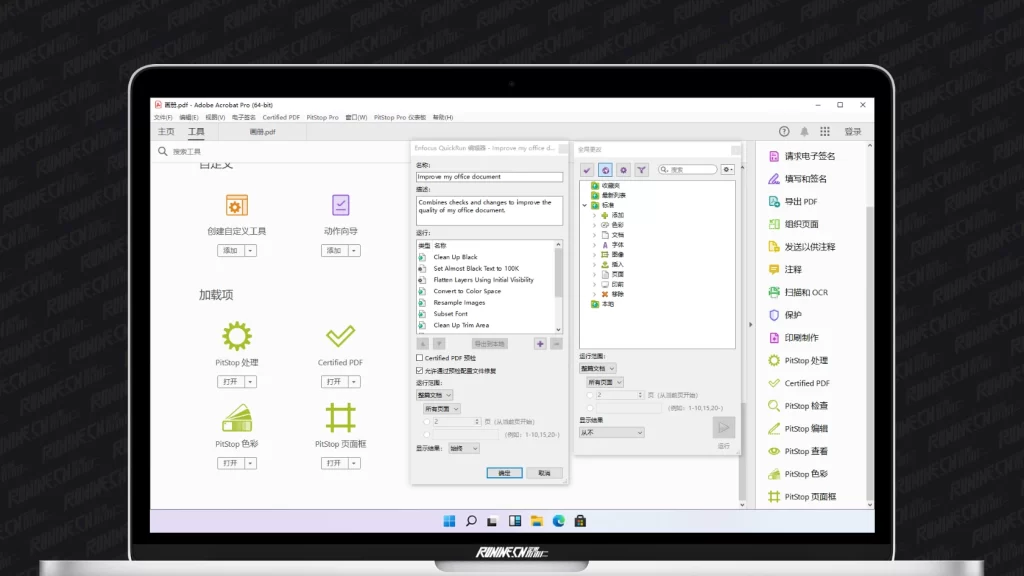Enable the Certified PDF 预检 checkbox
The width and height of the screenshot is (1024, 576).
[420, 358]
